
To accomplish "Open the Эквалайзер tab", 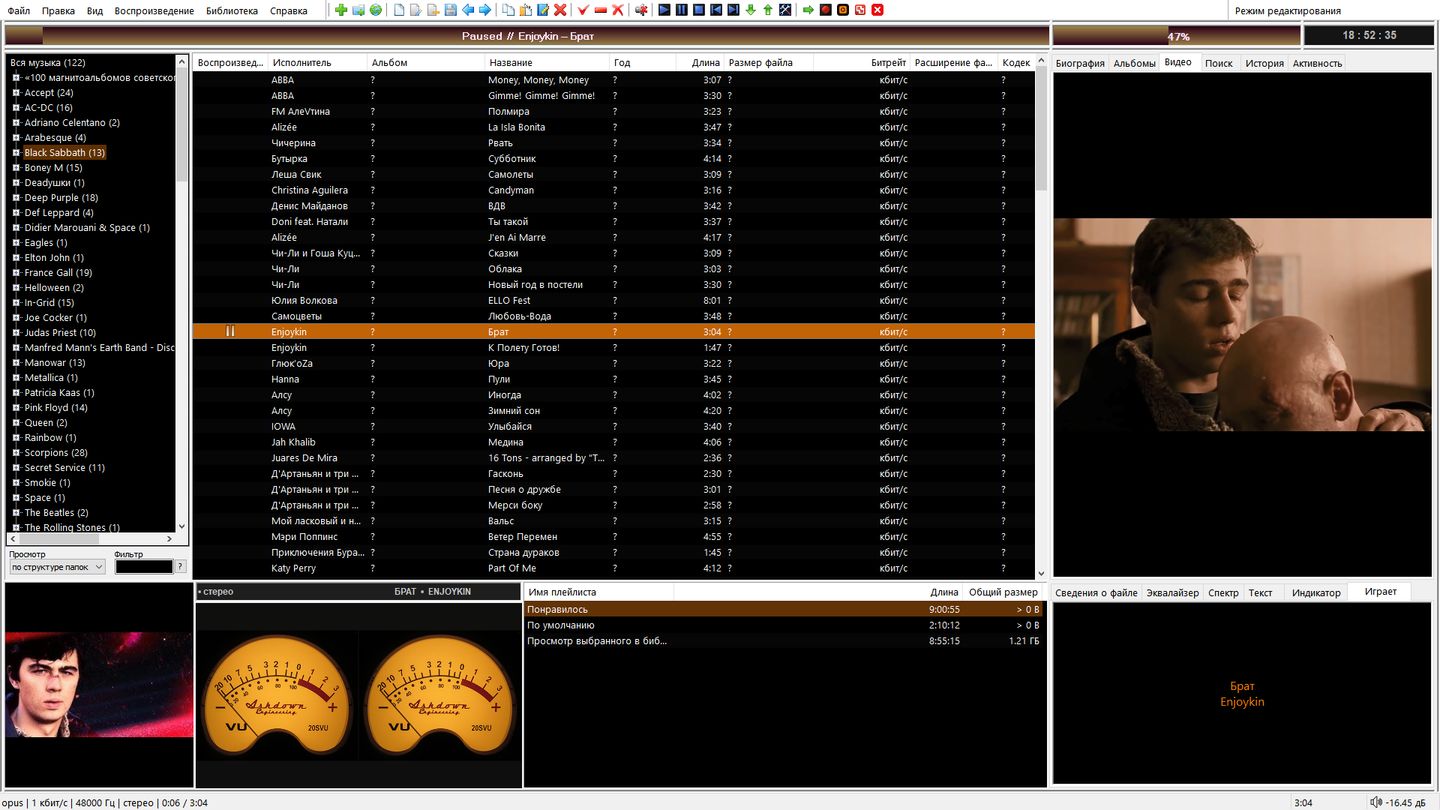I will pyautogui.click(x=1172, y=593).
